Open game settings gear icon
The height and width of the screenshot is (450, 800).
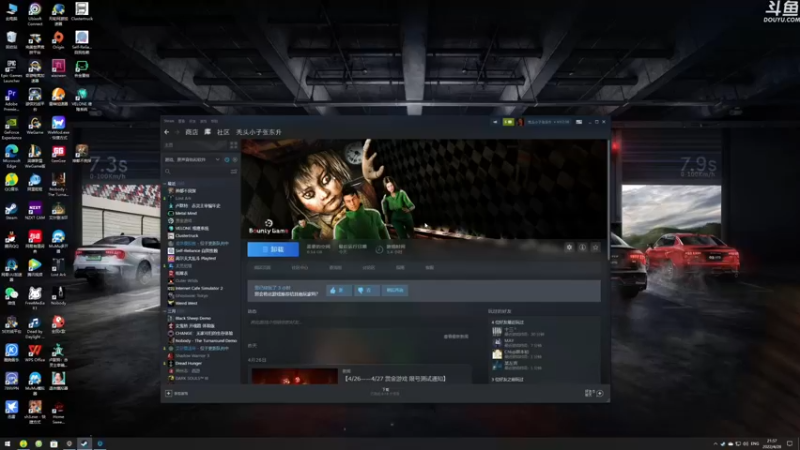[x=569, y=247]
